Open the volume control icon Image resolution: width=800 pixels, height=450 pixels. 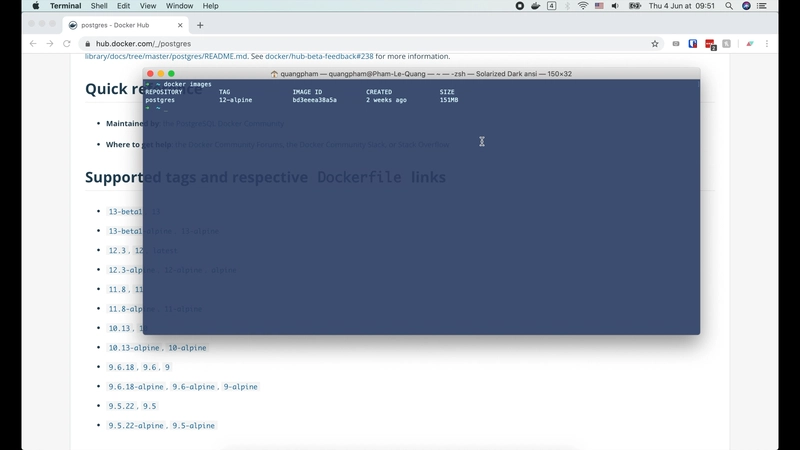pyautogui.click(x=615, y=6)
